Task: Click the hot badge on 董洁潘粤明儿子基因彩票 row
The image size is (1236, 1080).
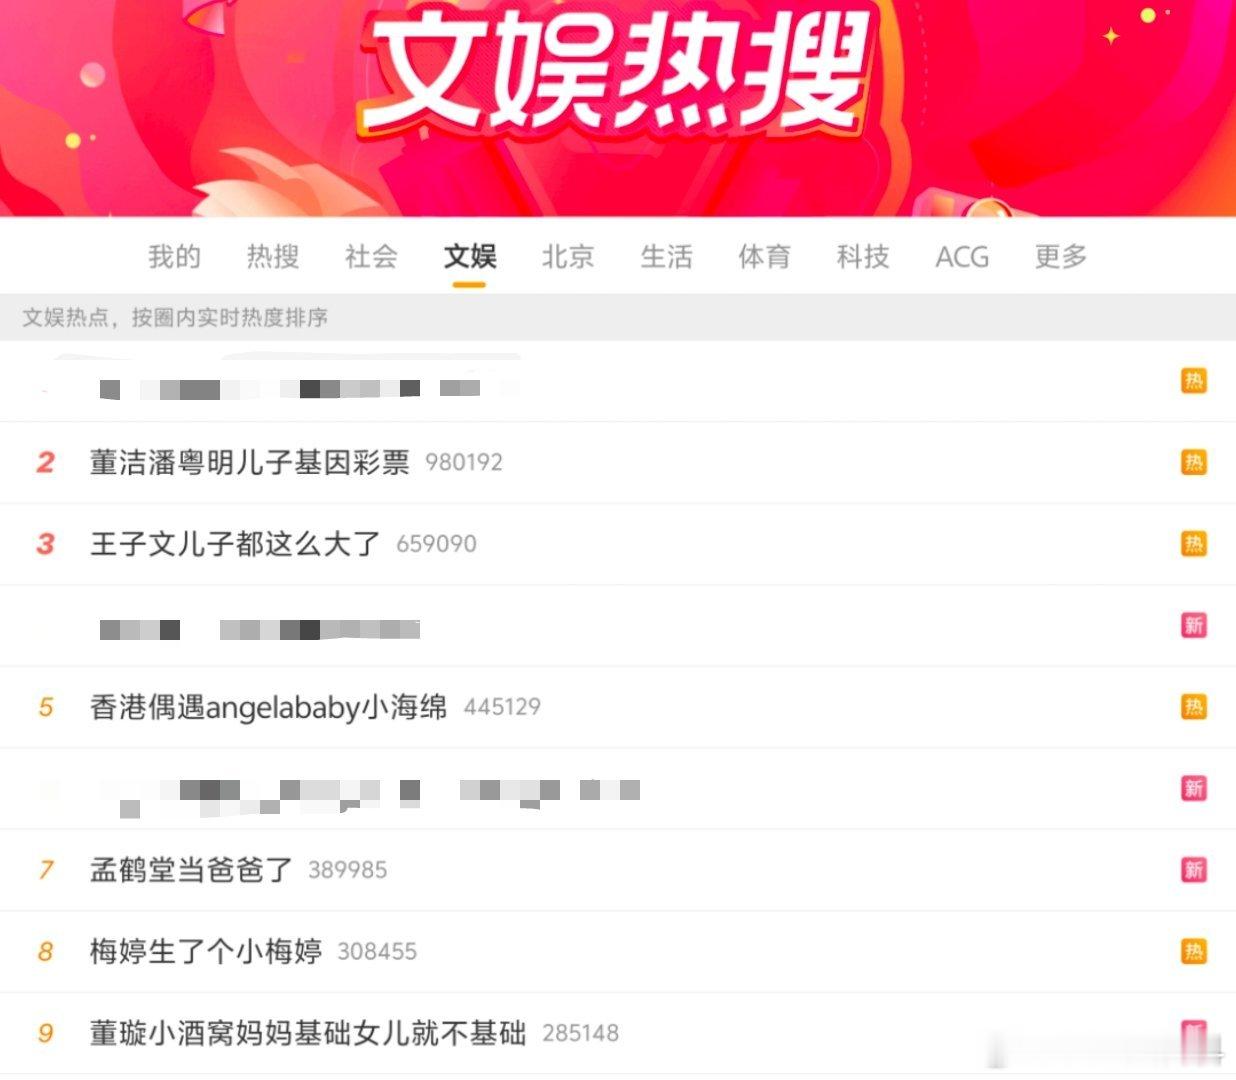Action: coord(1193,462)
